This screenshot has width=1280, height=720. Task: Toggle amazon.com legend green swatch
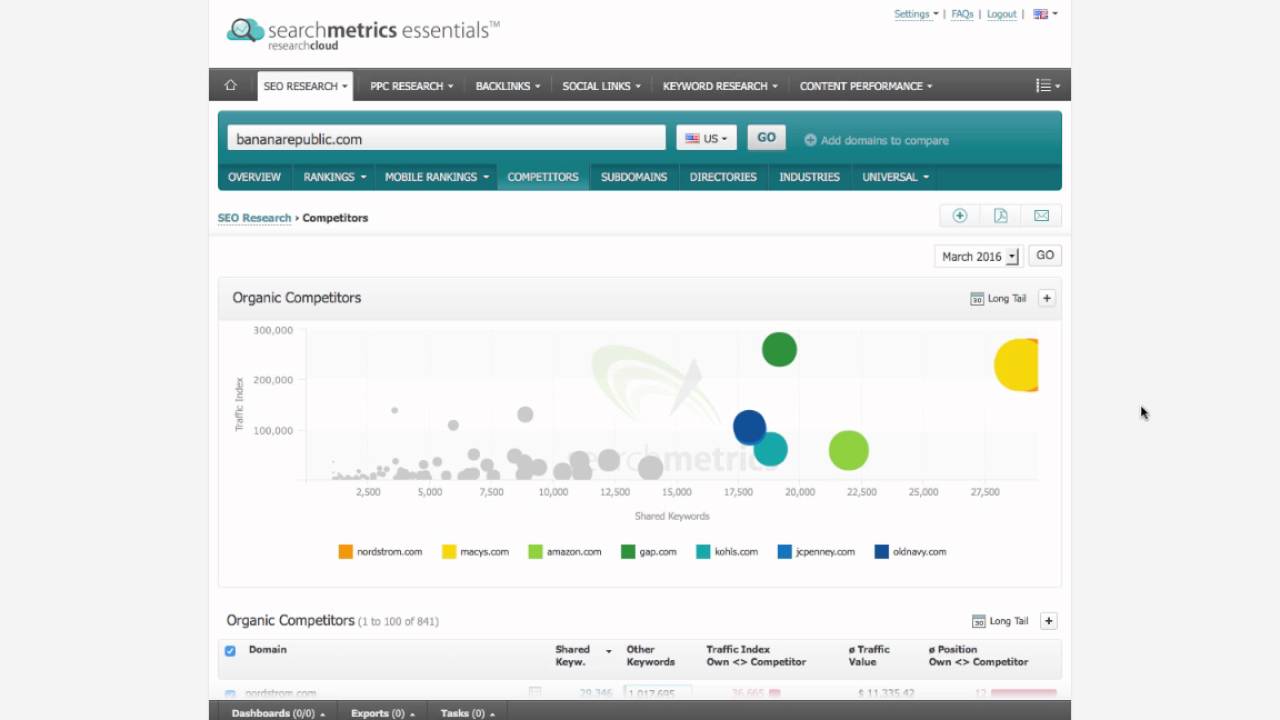coord(535,552)
